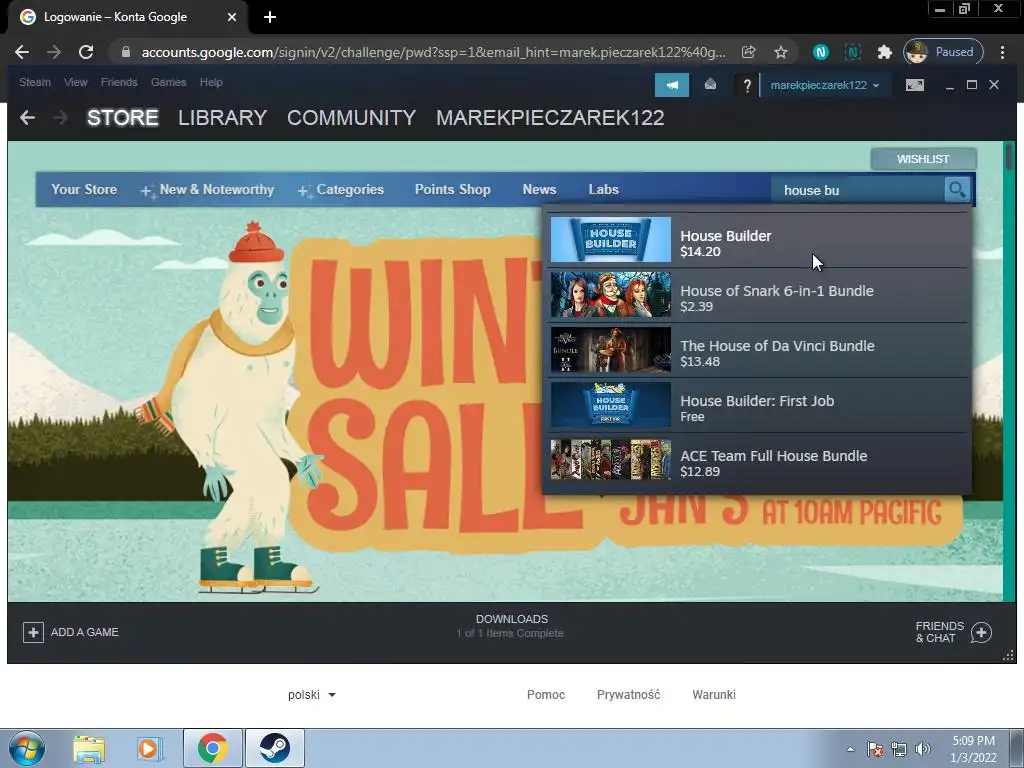Open Steam inbox envelope icon
The width and height of the screenshot is (1024, 768).
pos(710,85)
